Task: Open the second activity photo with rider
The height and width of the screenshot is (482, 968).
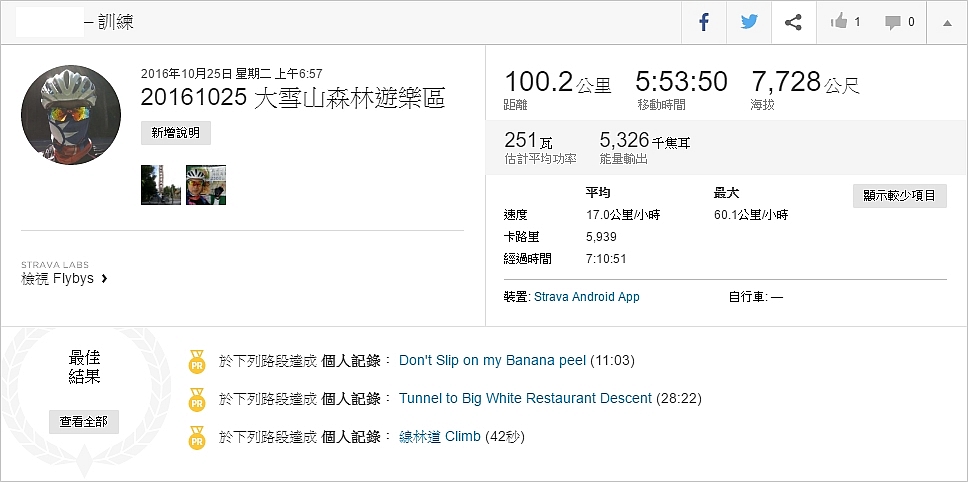Action: (x=206, y=185)
